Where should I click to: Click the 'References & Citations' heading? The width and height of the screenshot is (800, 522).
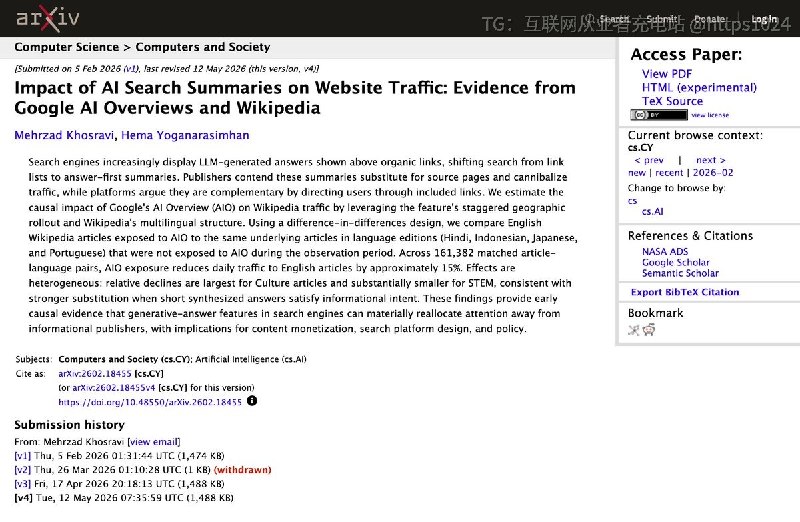click(x=690, y=236)
